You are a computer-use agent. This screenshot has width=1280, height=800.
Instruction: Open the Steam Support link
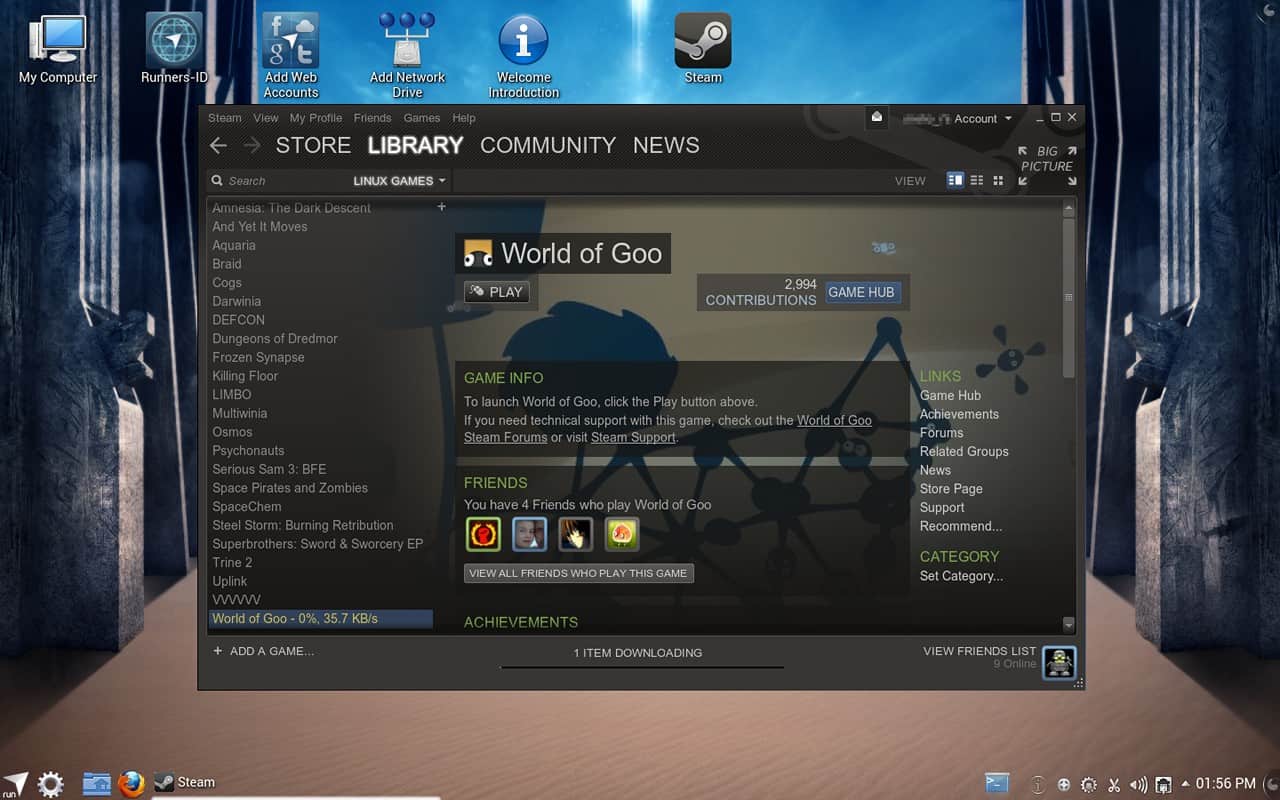click(x=633, y=437)
